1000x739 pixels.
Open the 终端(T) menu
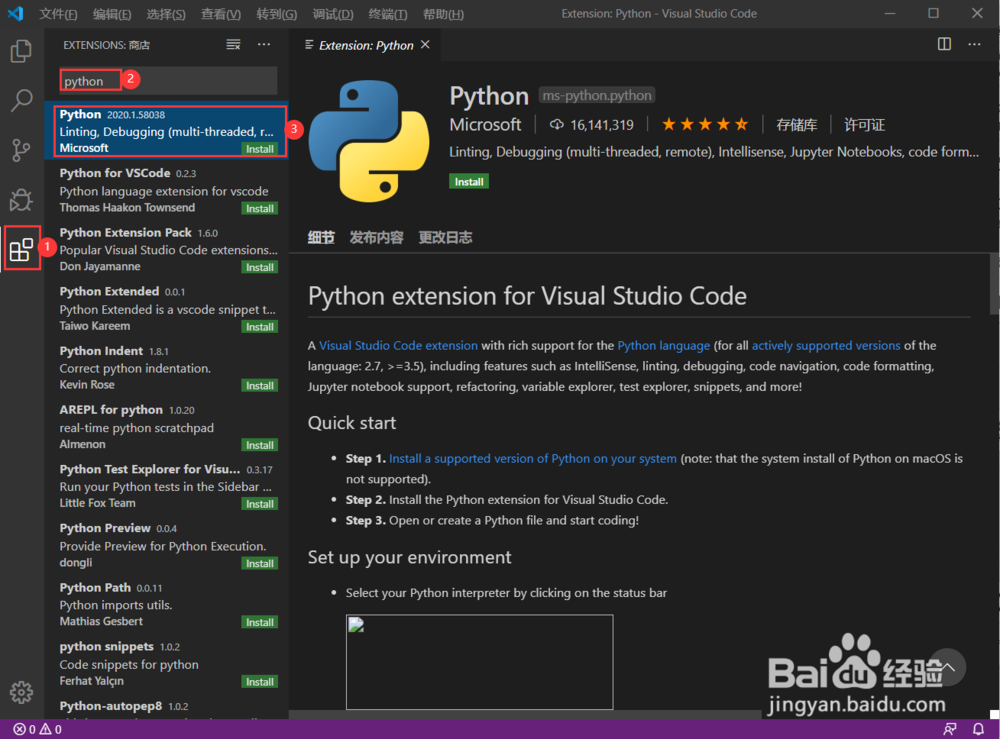(x=388, y=14)
